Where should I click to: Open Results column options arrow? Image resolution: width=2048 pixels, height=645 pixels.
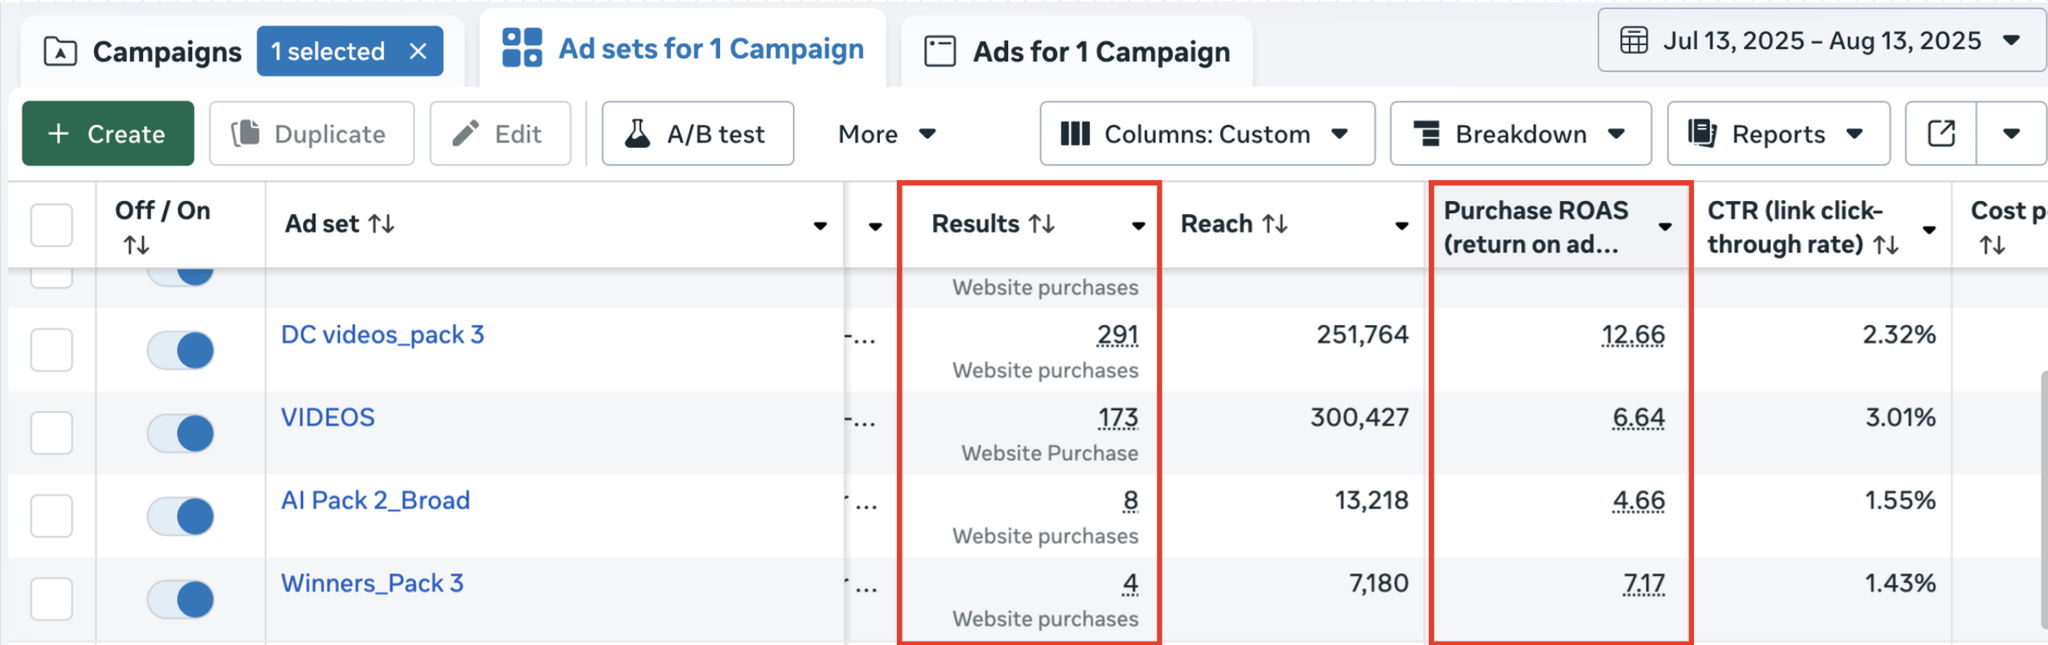1138,226
